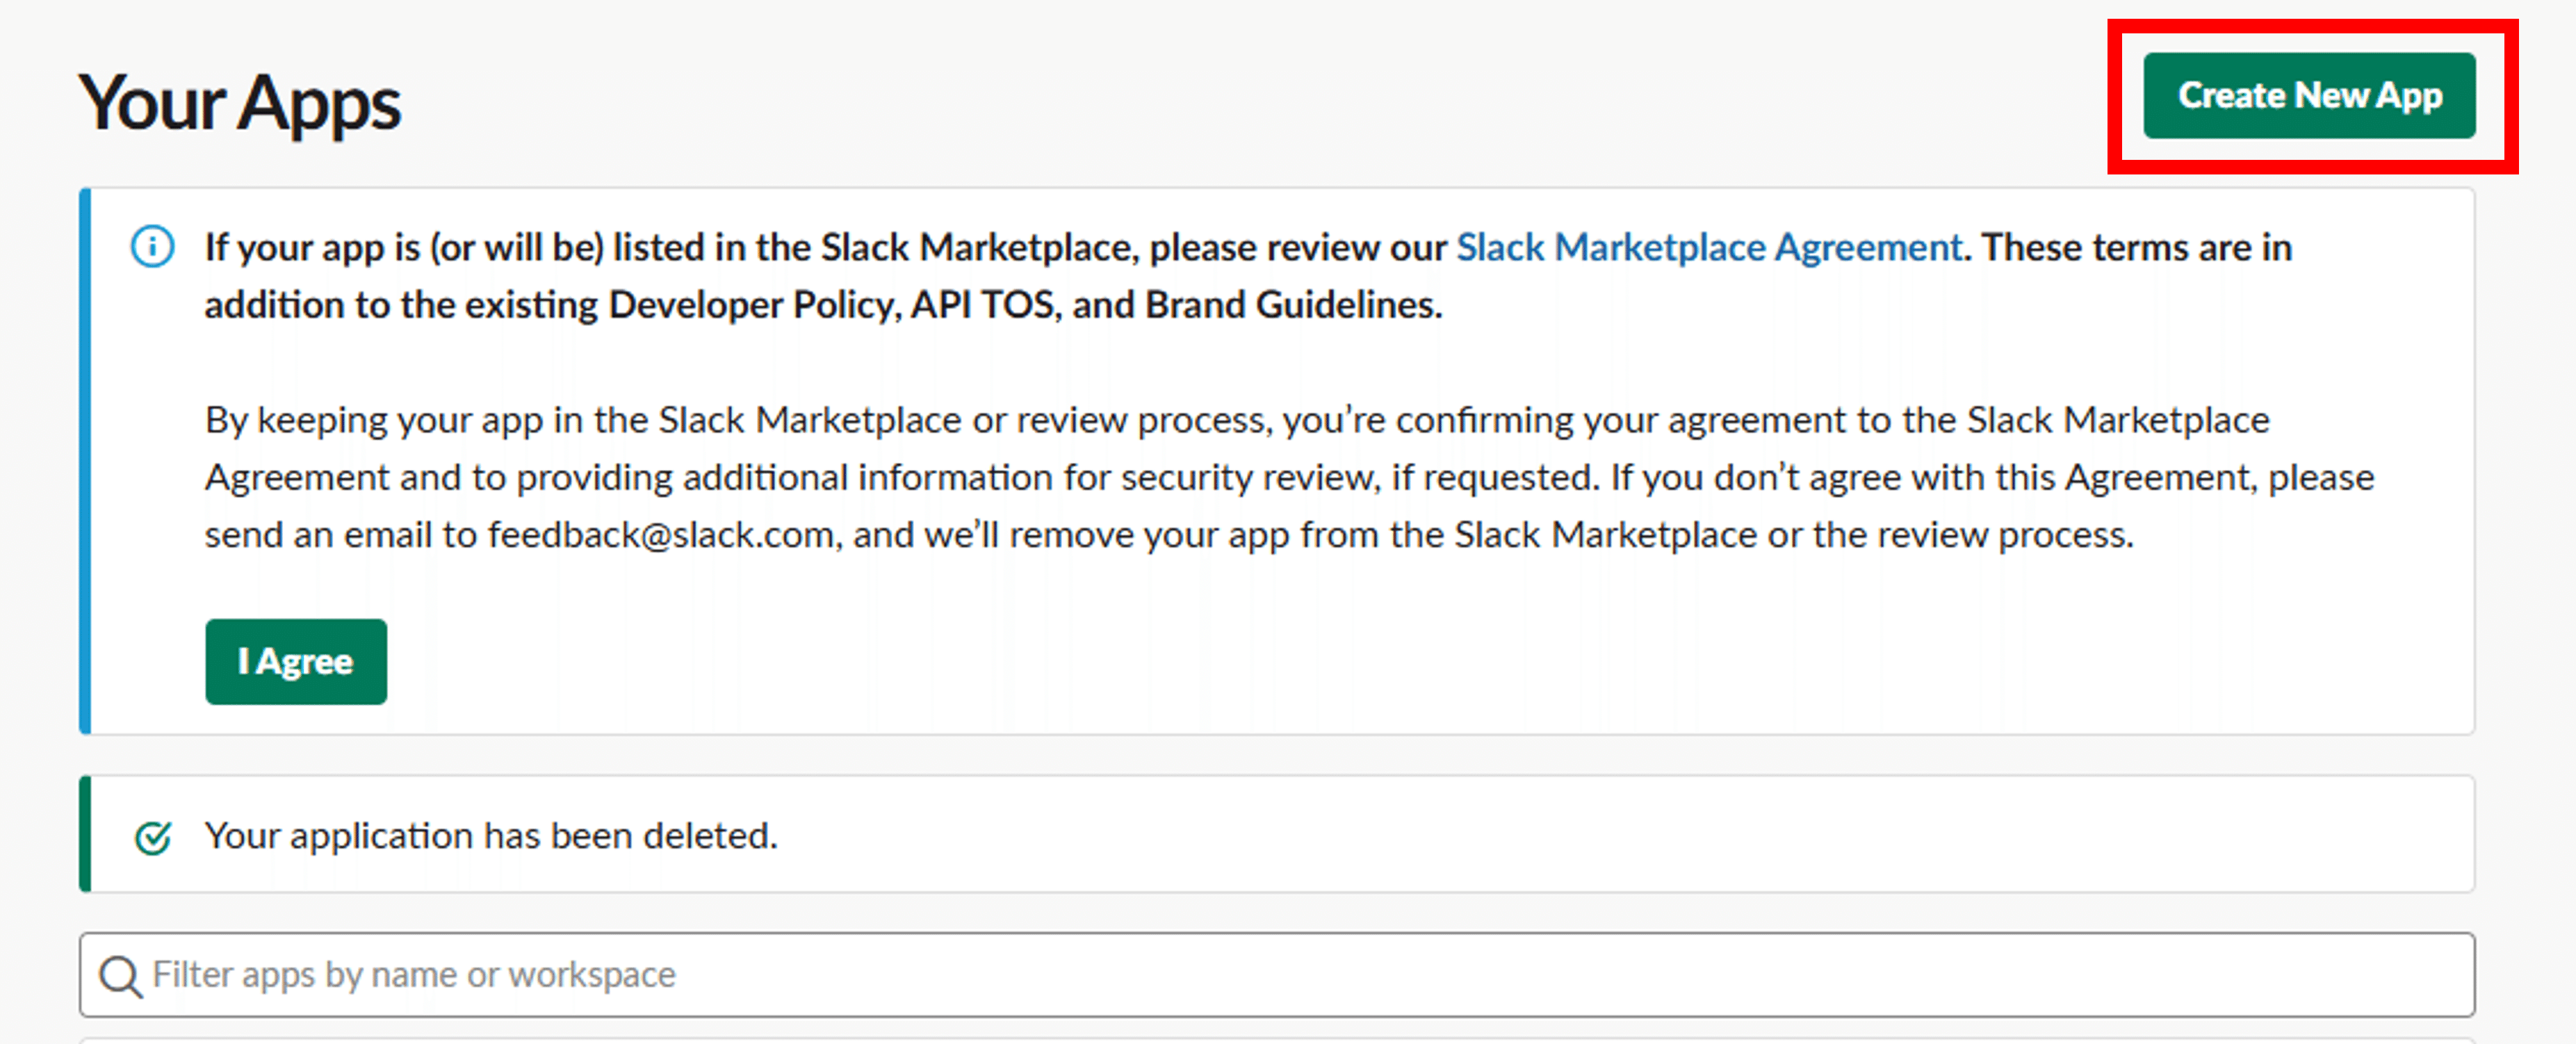Click the green checkmark success icon
This screenshot has width=2576, height=1044.
click(x=153, y=837)
